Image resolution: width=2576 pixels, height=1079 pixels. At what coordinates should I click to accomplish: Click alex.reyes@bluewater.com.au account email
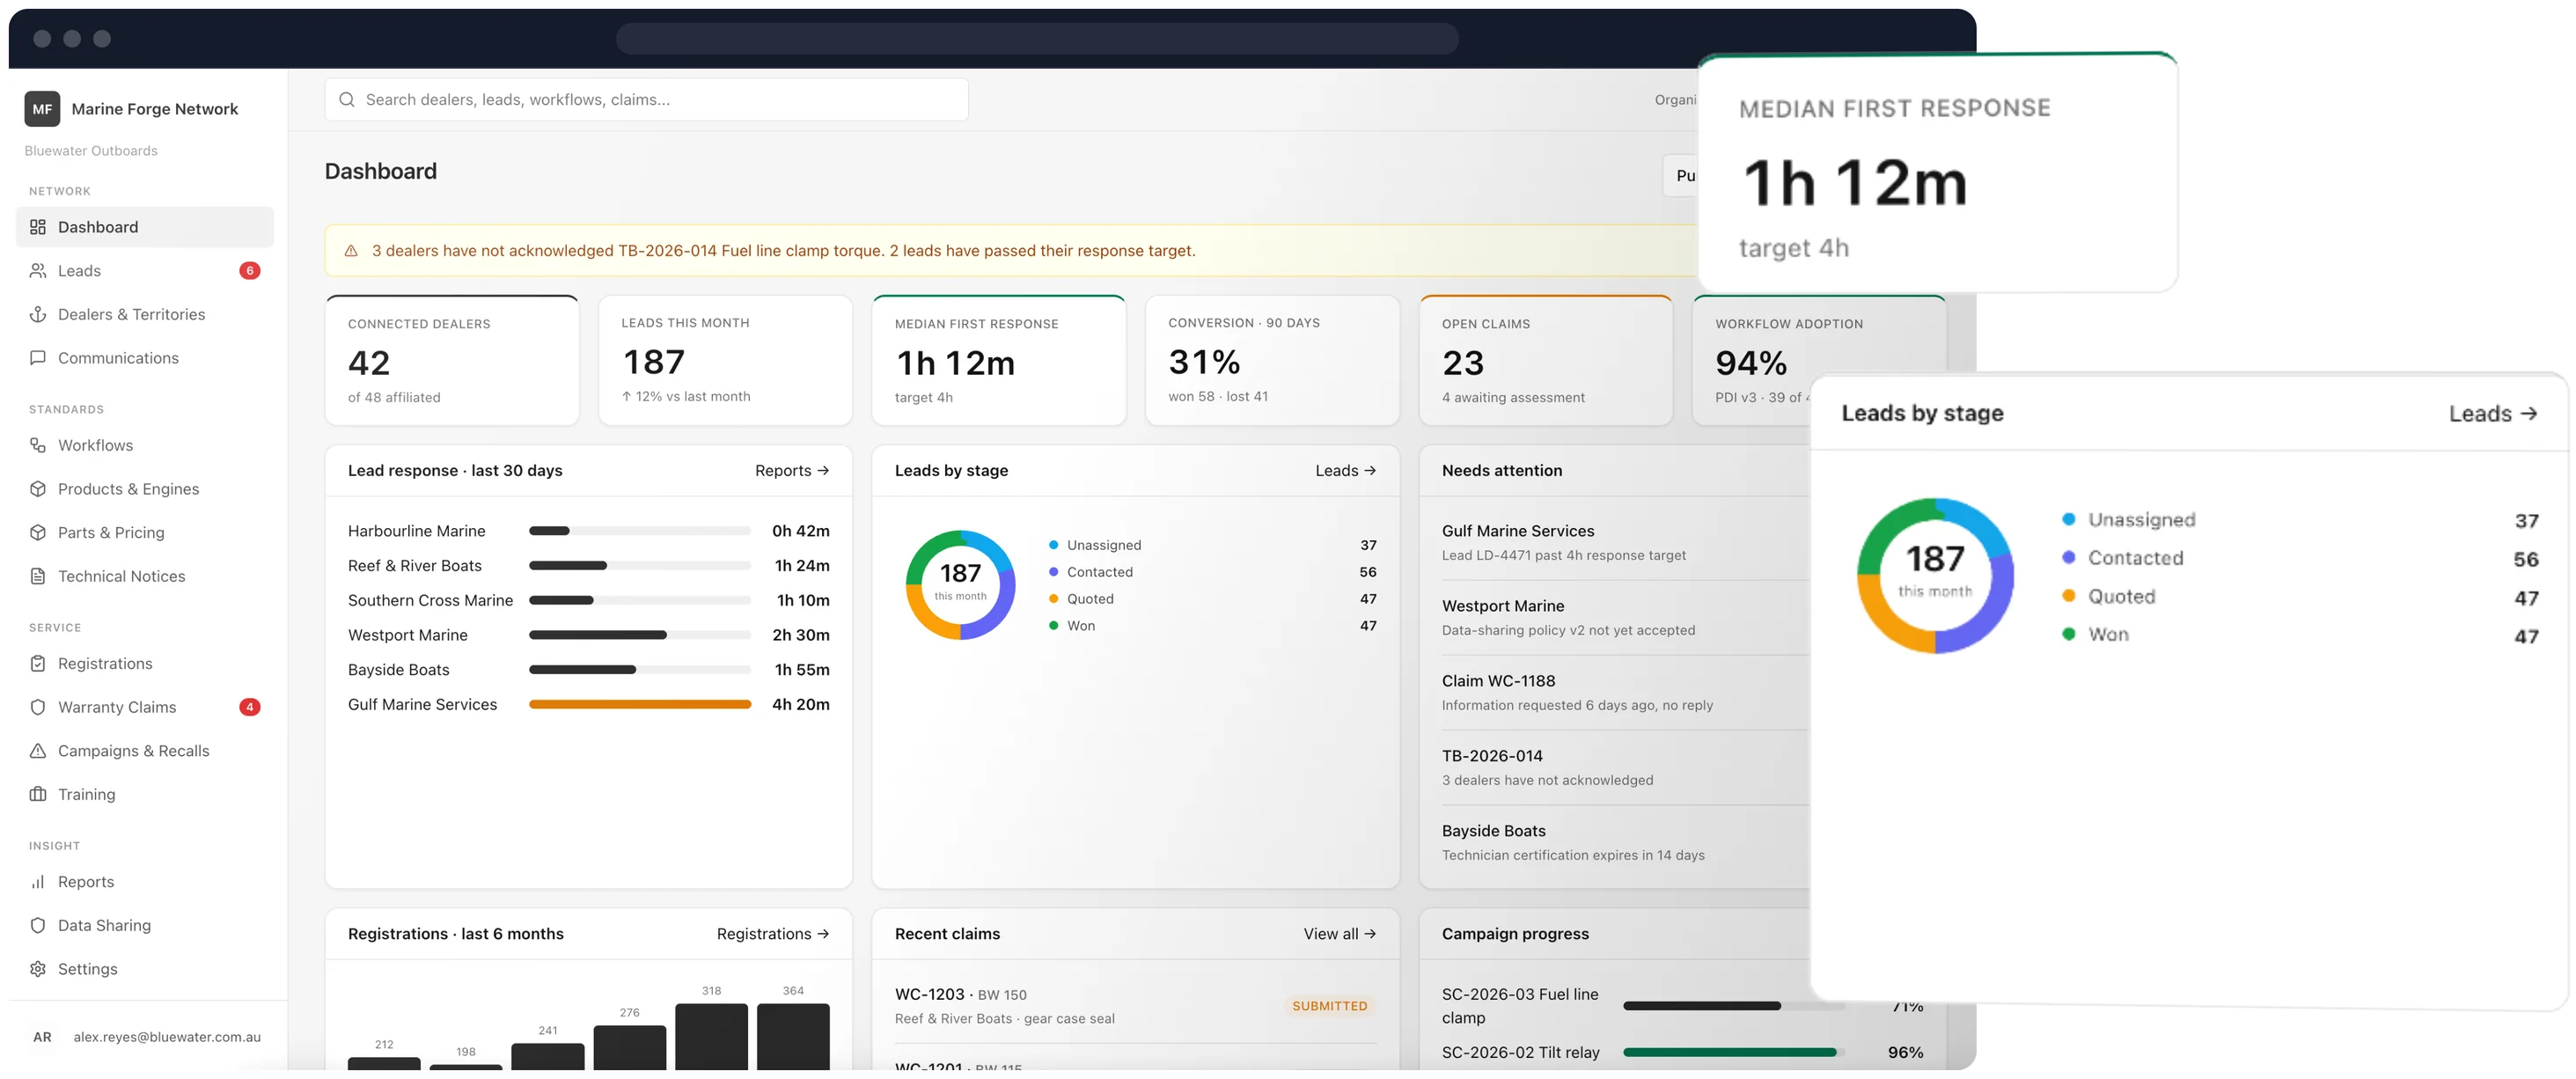(x=167, y=1037)
